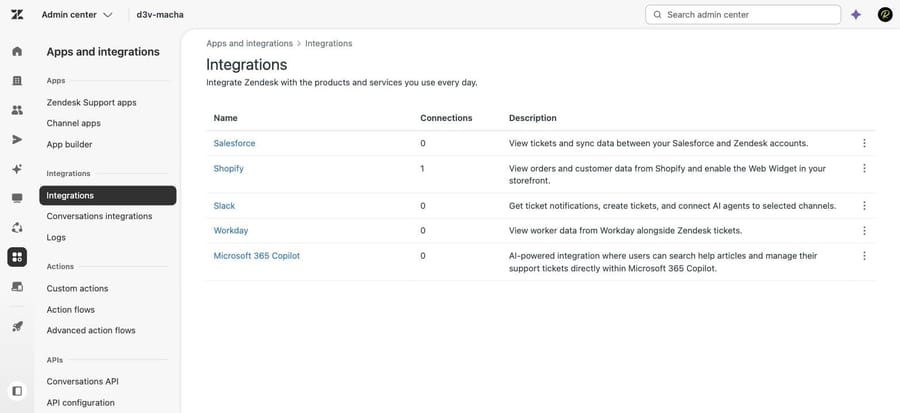This screenshot has height=413, width=900.
Task: Click the search magnifier icon
Action: (657, 15)
